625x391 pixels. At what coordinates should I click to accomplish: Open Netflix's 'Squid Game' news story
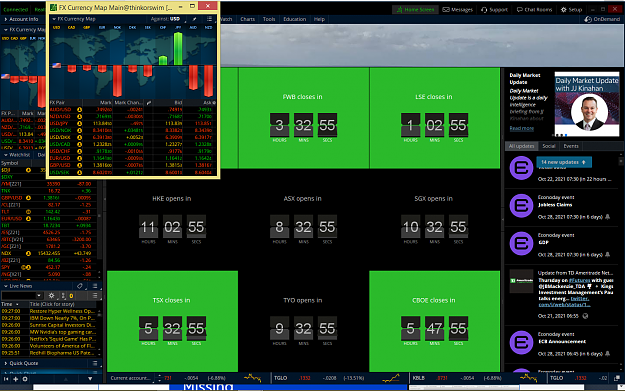[x=62, y=339]
